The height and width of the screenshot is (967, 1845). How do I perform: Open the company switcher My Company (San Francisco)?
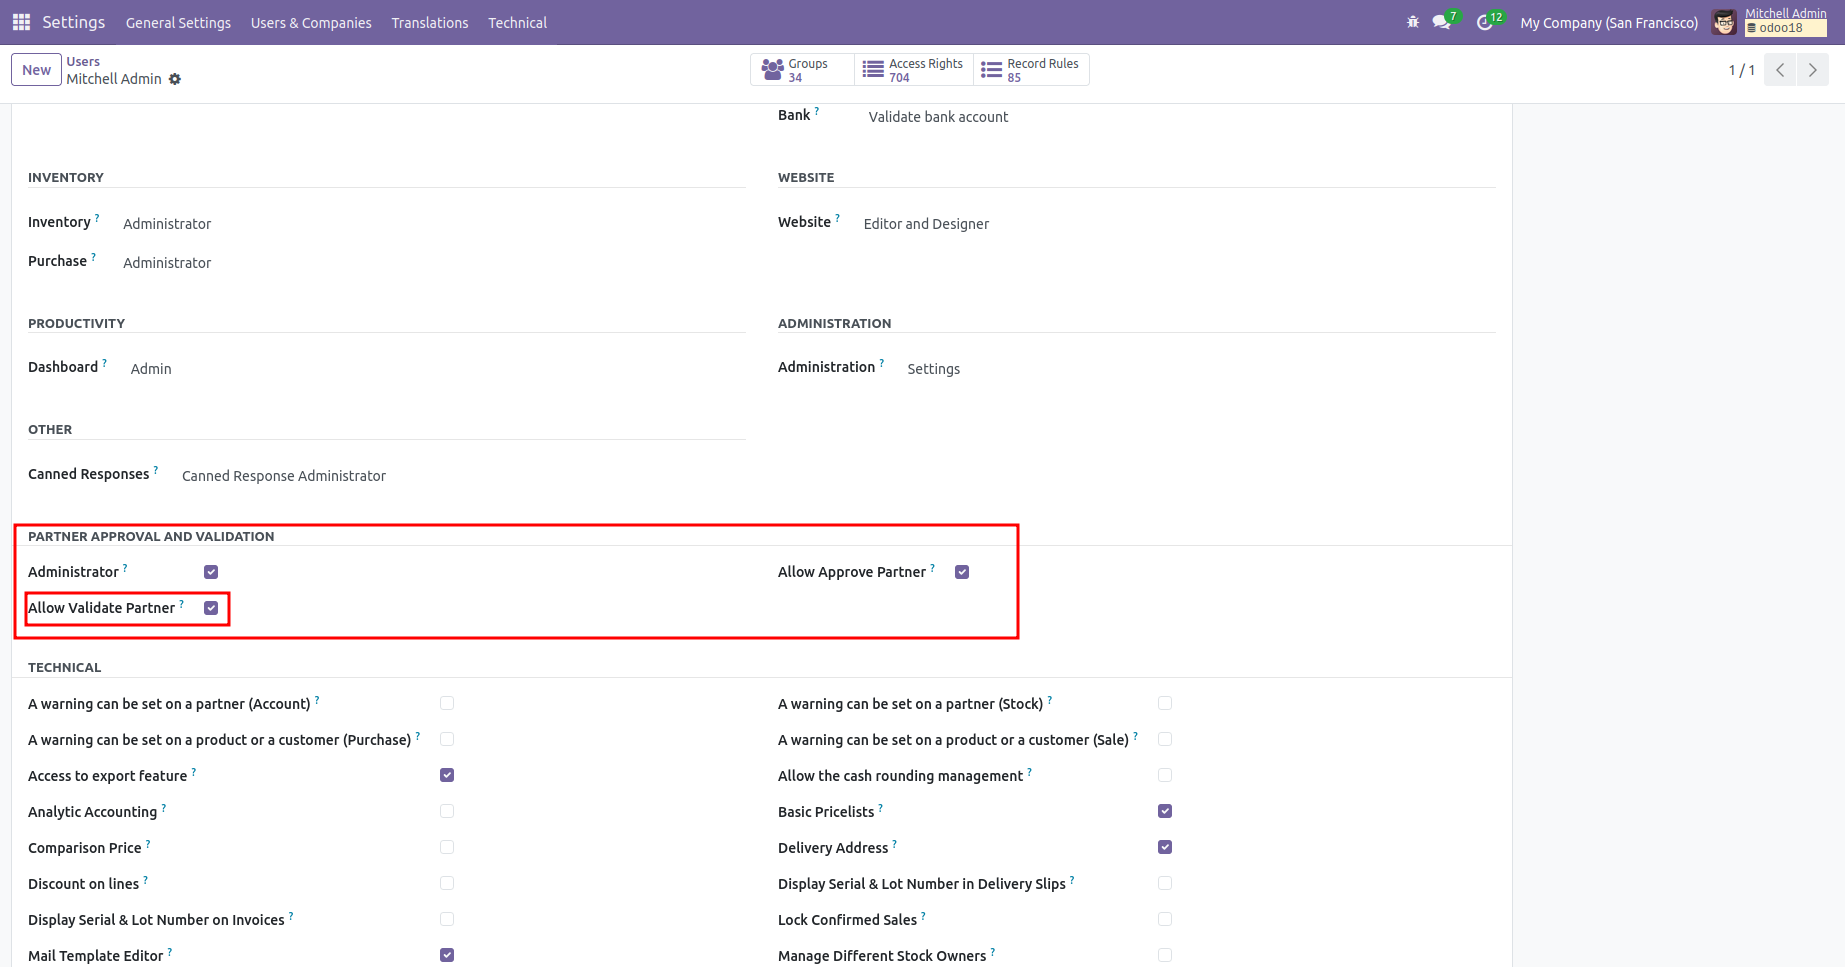click(1609, 23)
